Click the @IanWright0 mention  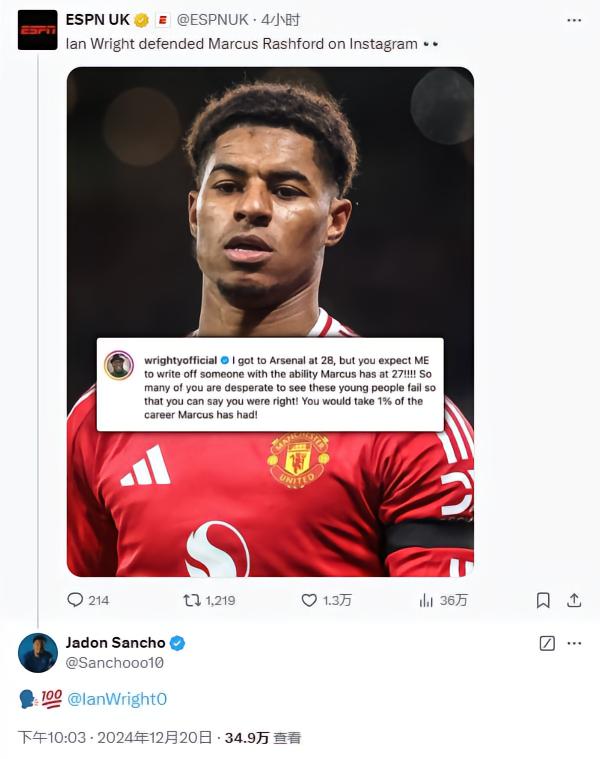117,700
